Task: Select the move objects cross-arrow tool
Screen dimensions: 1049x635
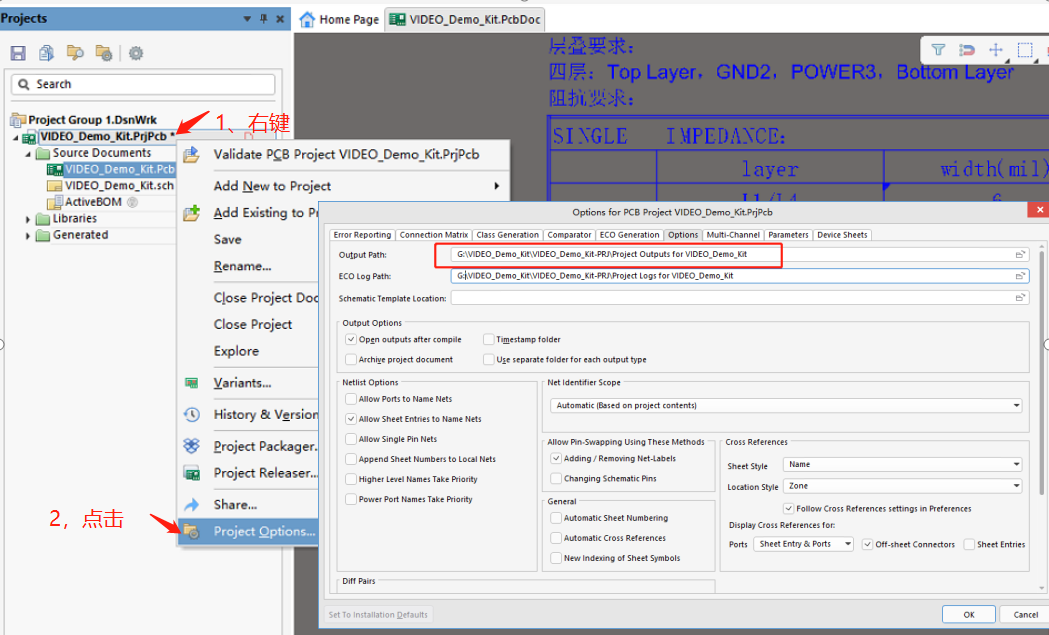Action: tap(996, 50)
